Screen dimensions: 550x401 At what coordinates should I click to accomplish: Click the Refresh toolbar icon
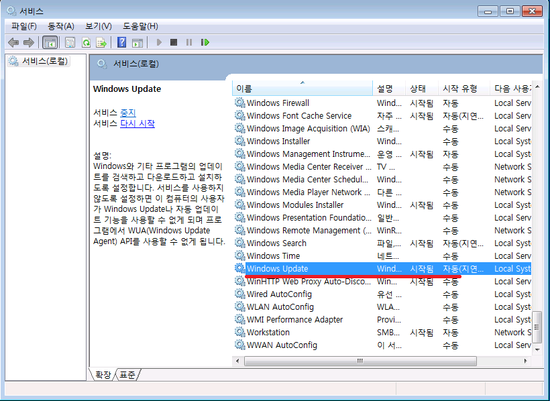tap(86, 42)
